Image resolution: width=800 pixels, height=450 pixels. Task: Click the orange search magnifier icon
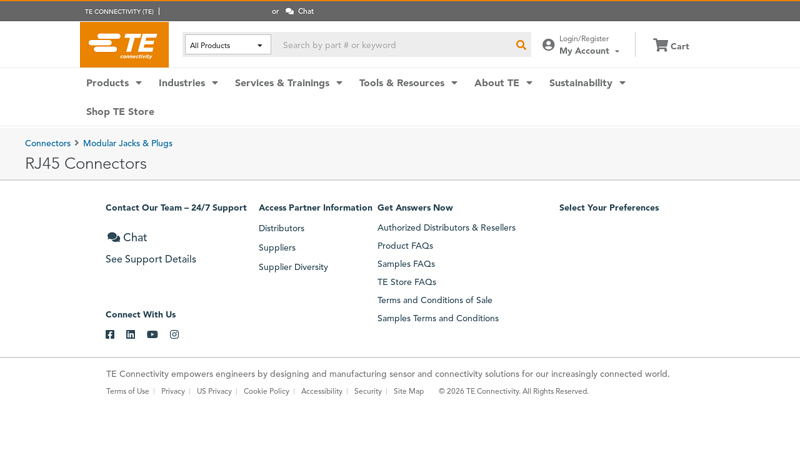[520, 45]
